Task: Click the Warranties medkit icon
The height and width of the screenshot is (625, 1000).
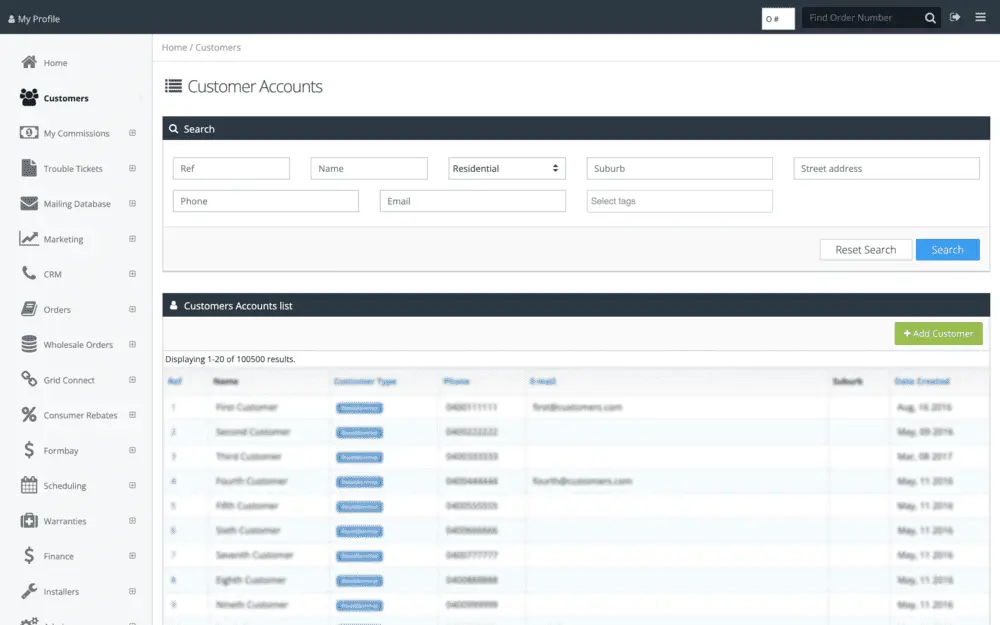Action: 29,520
